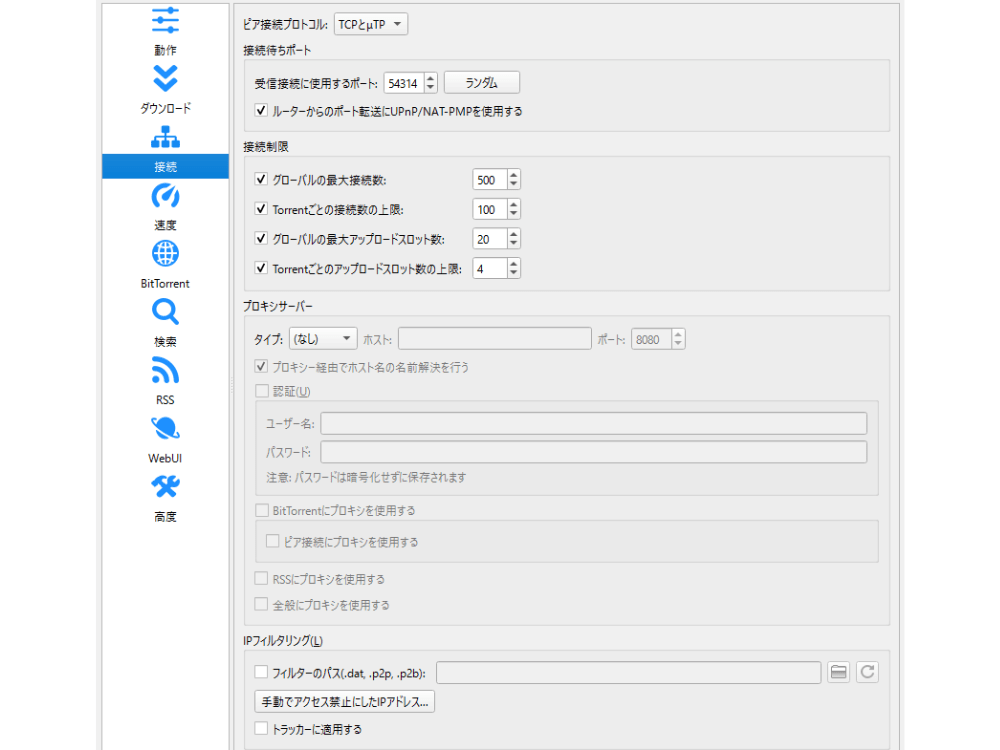Open the ピア接続プロトコル dropdown
This screenshot has height=750, width=1000.
(x=371, y=24)
